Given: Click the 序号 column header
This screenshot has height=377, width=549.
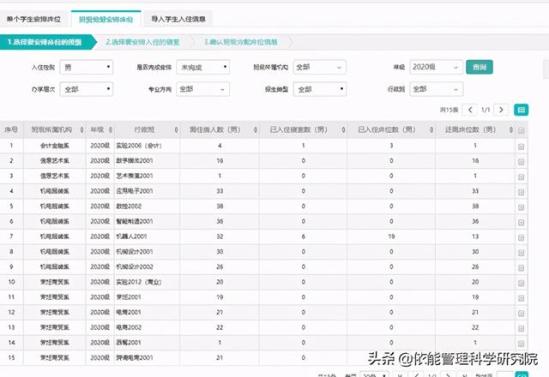Looking at the screenshot, I should [x=11, y=130].
